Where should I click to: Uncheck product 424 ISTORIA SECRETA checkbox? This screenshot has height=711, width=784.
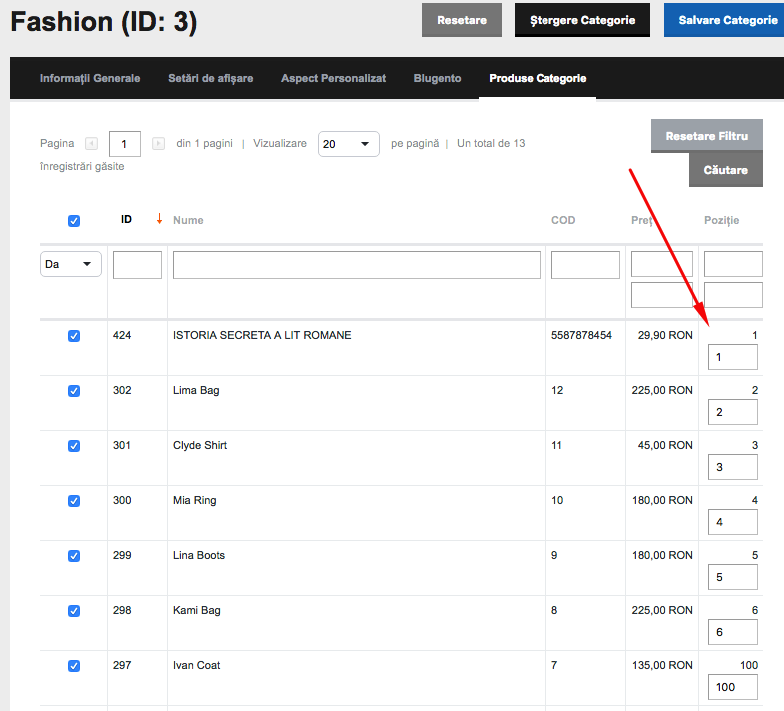click(74, 336)
